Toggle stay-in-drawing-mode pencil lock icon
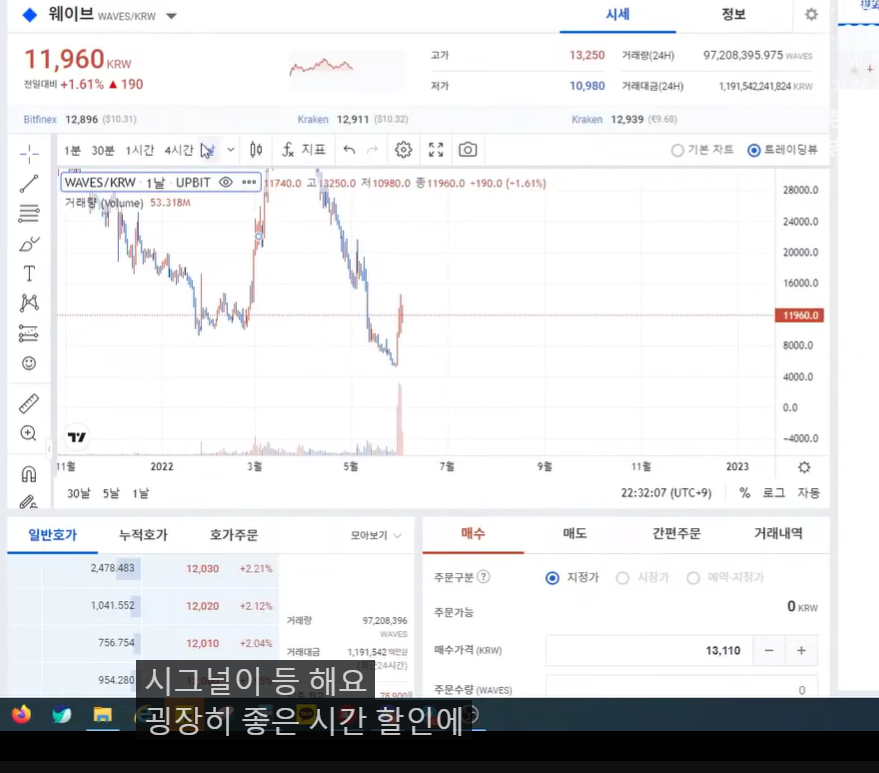The height and width of the screenshot is (773, 879). [x=29, y=501]
